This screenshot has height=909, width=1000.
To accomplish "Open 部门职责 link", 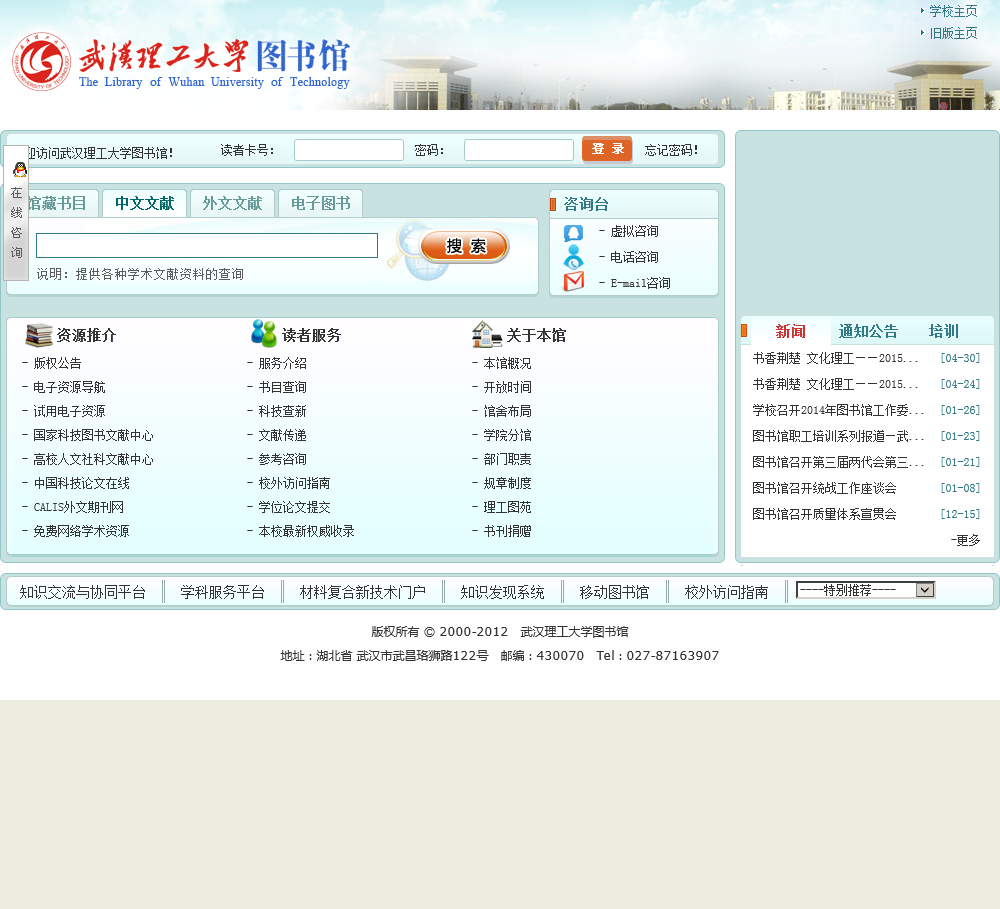I will point(508,459).
